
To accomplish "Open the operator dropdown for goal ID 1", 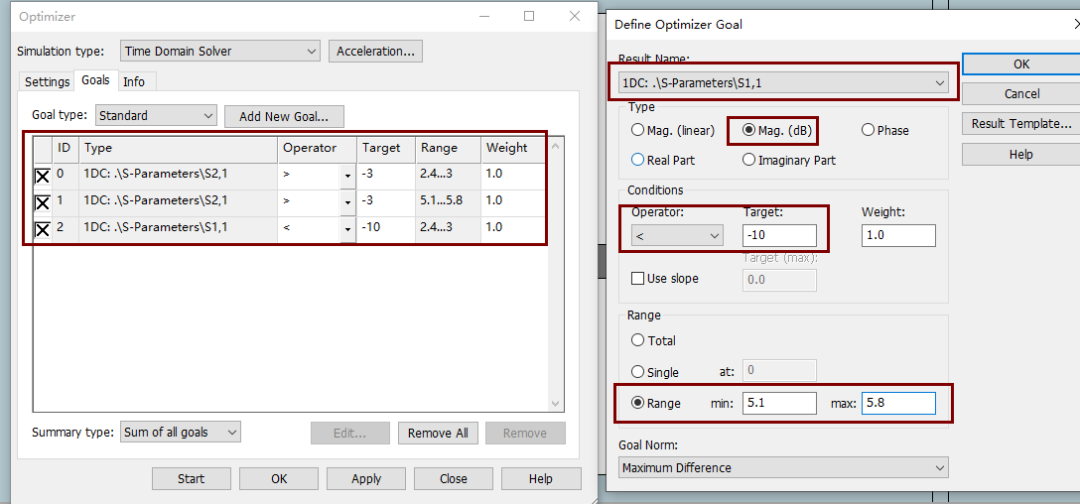I will click(348, 202).
